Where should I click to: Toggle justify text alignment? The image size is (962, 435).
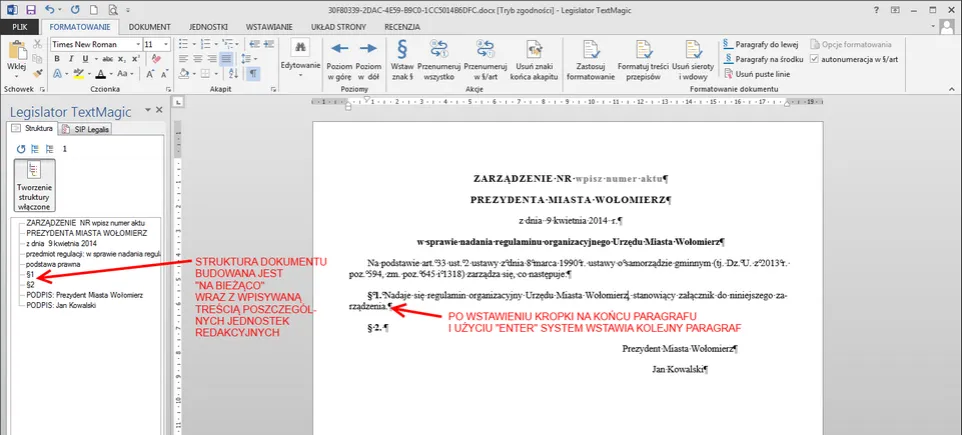(x=226, y=59)
